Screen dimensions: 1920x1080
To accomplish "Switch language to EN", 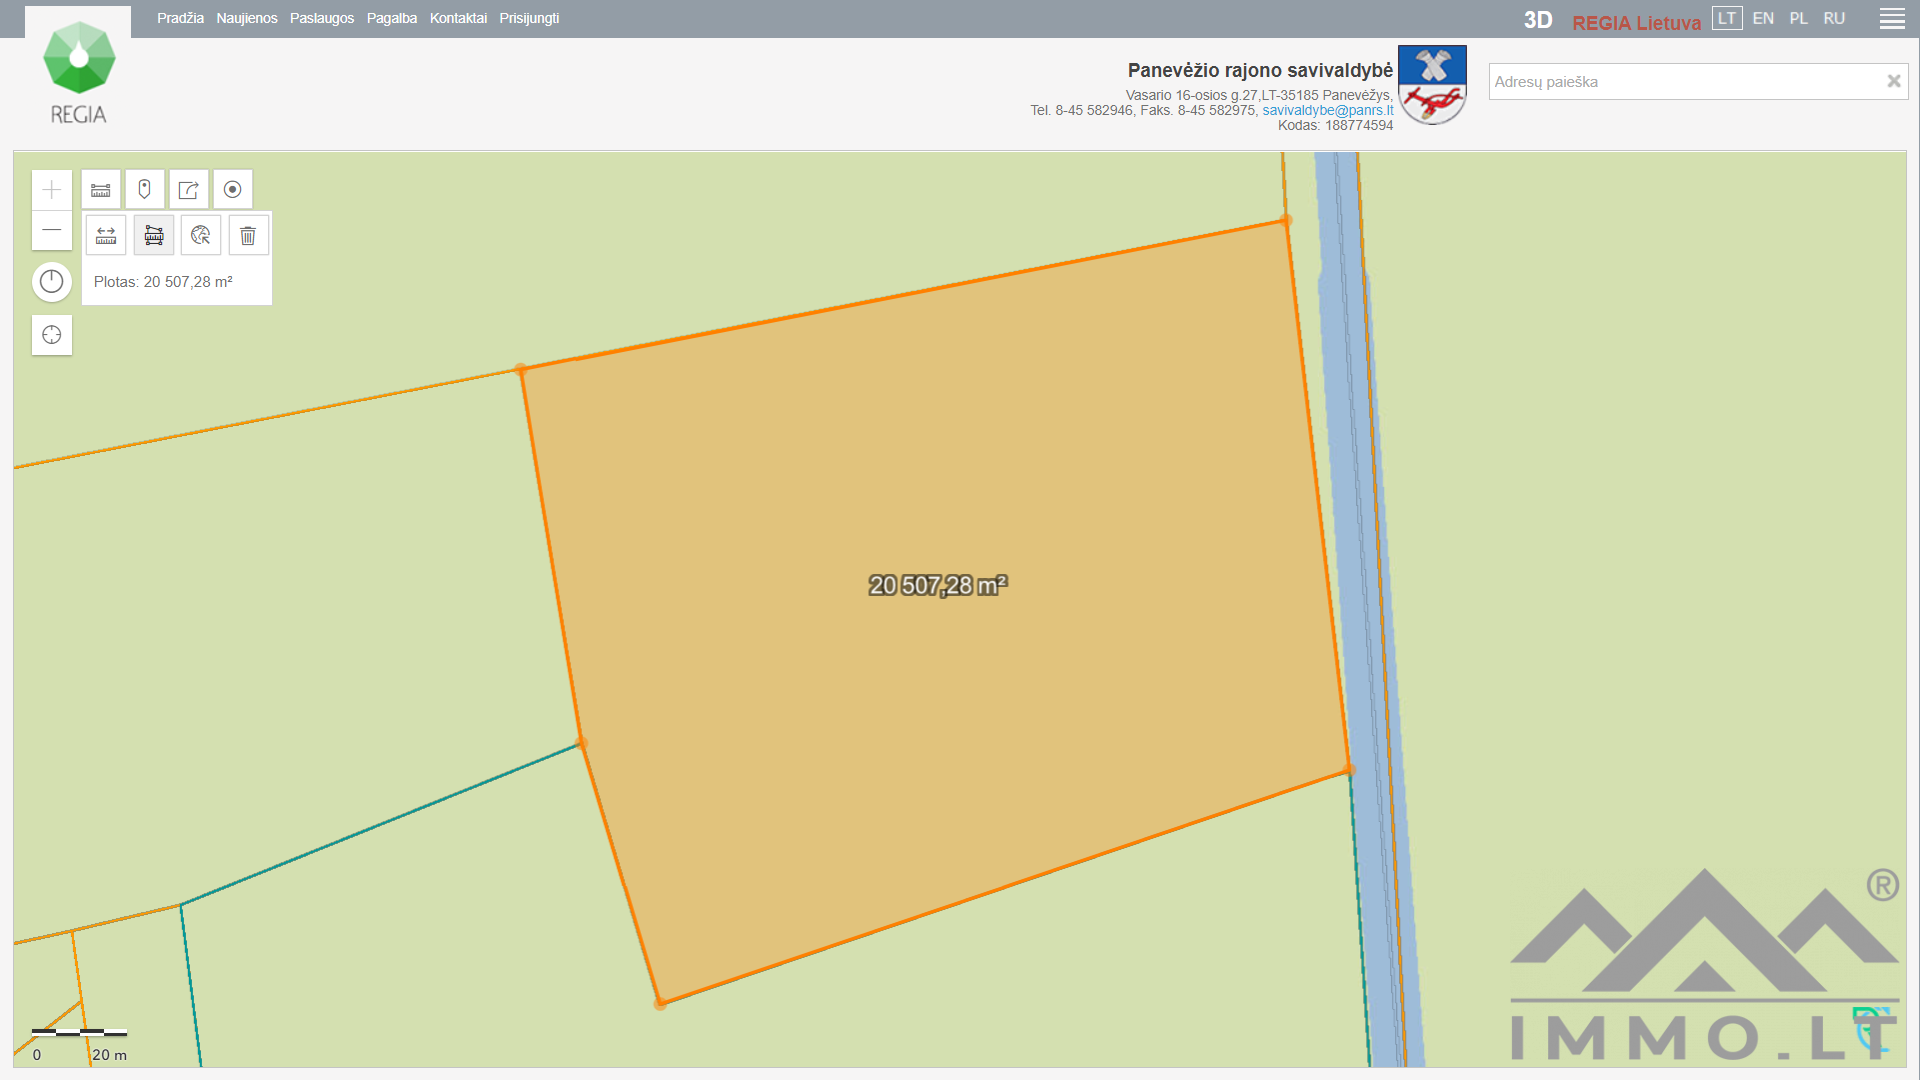I will tap(1763, 18).
